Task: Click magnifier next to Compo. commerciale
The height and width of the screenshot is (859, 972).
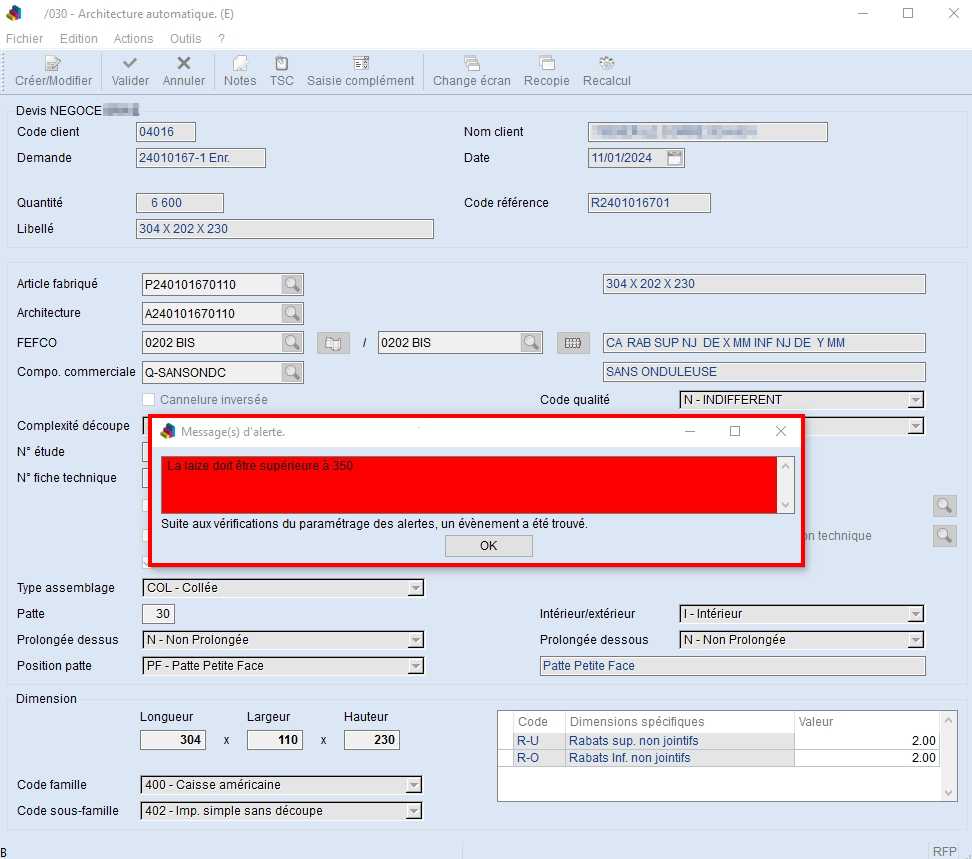Action: [x=291, y=373]
